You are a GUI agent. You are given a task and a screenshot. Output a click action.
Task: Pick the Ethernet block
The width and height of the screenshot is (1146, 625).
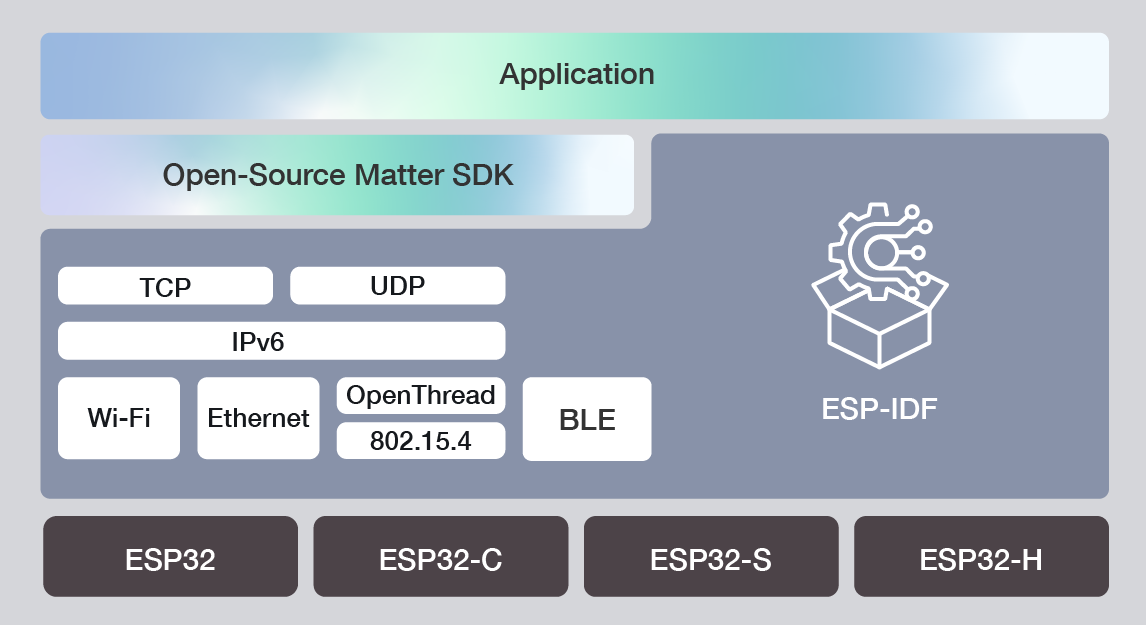[258, 418]
